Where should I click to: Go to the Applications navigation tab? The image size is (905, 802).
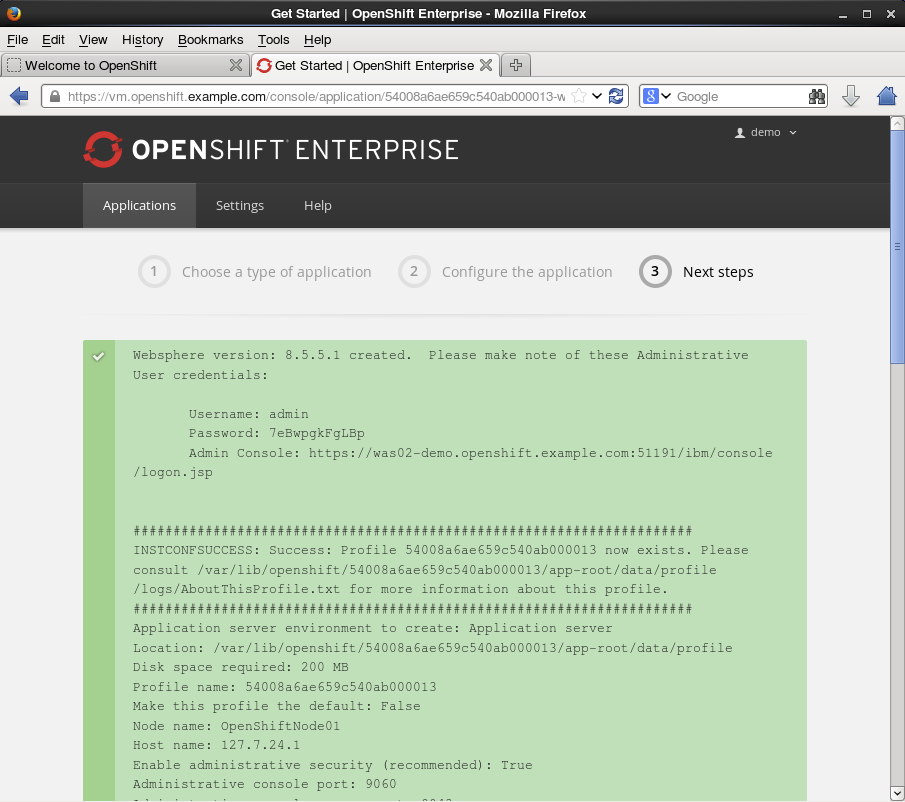pyautogui.click(x=139, y=205)
